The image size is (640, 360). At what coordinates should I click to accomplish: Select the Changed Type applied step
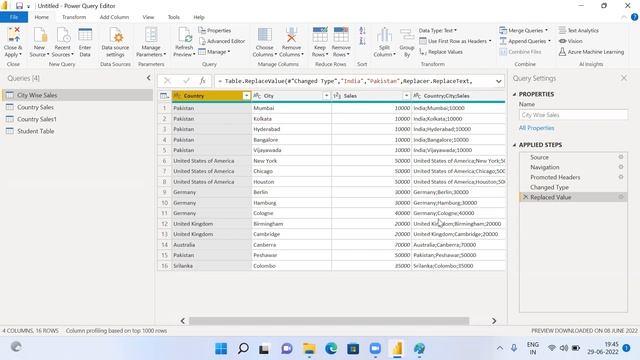[573, 187]
